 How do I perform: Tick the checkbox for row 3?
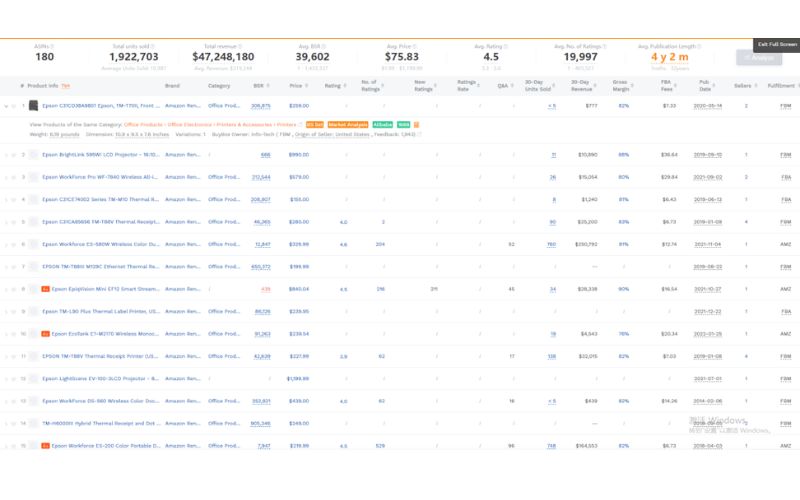tap(14, 178)
